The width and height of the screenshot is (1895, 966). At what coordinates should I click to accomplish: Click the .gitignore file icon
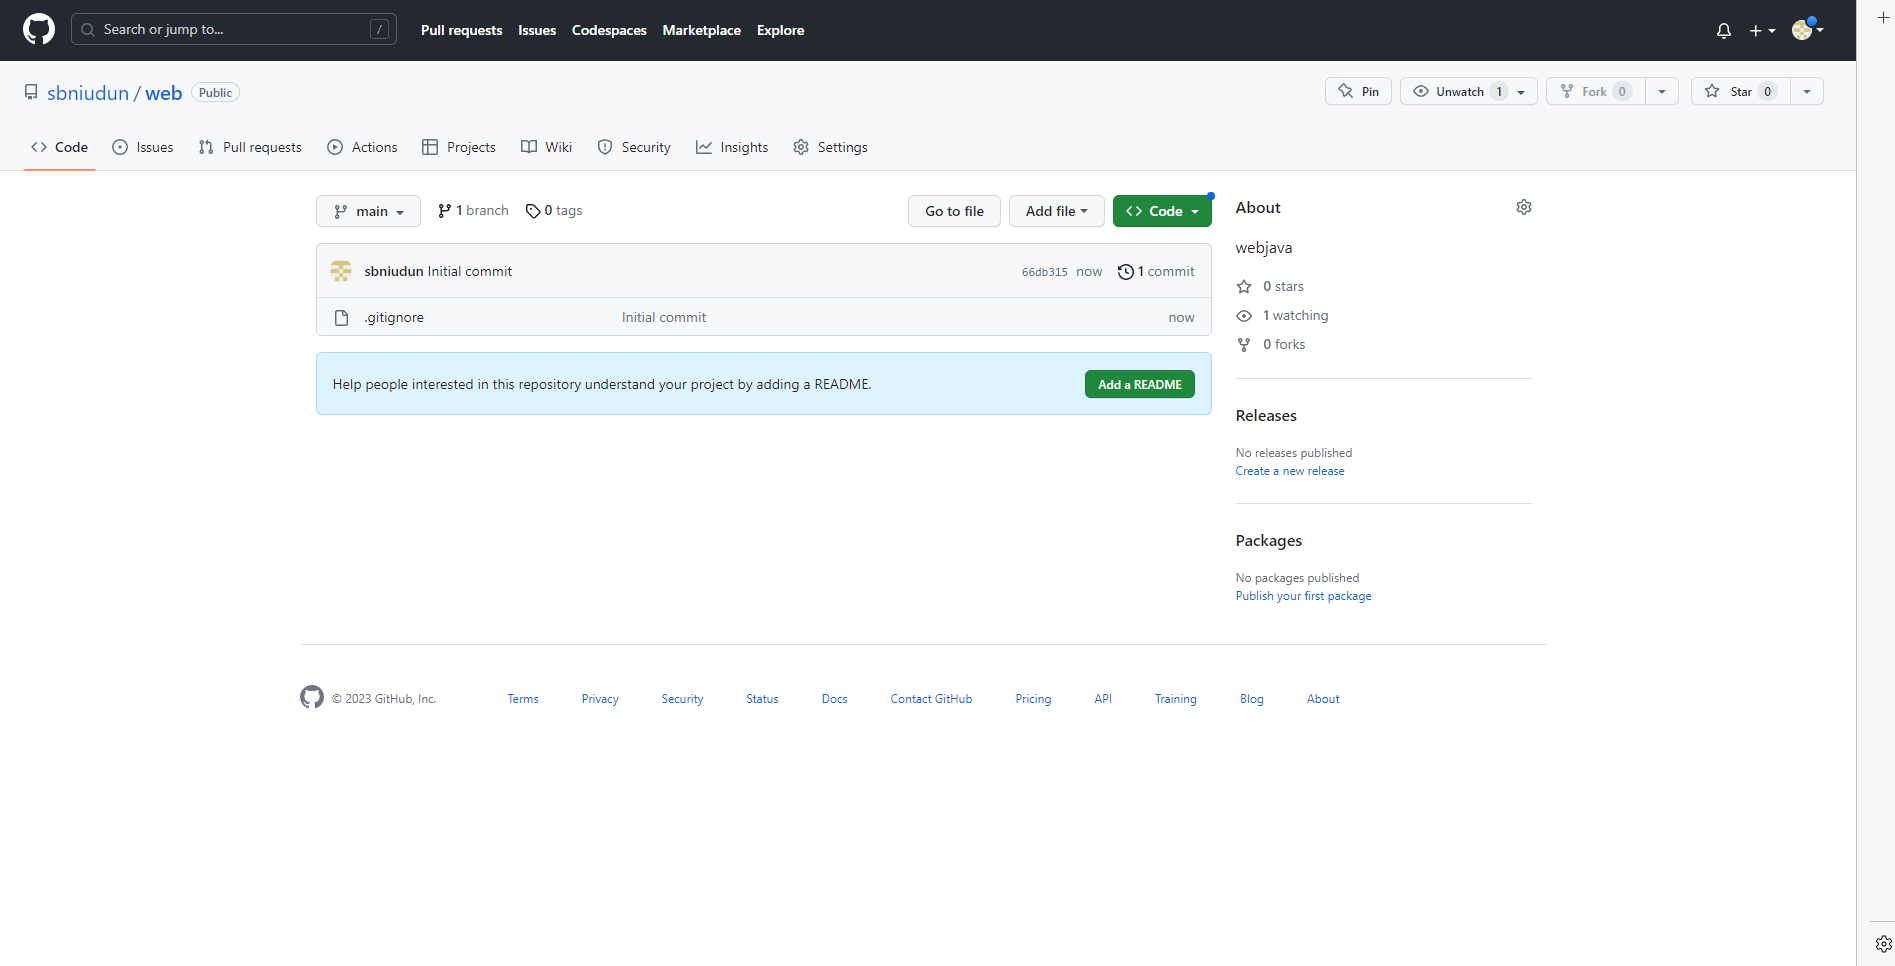[341, 318]
